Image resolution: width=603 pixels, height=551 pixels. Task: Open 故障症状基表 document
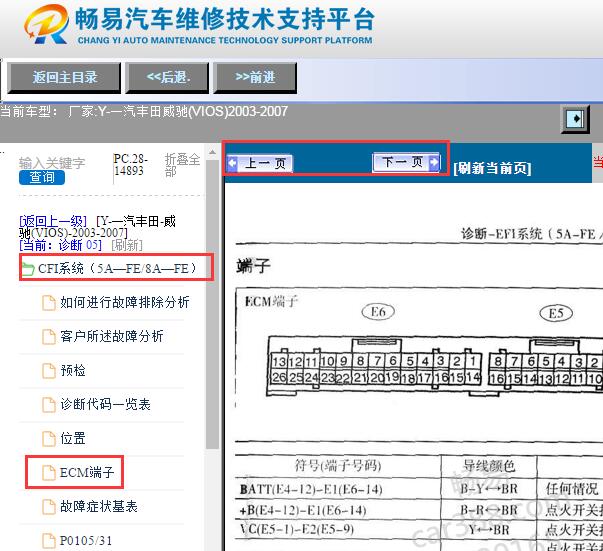tap(98, 506)
